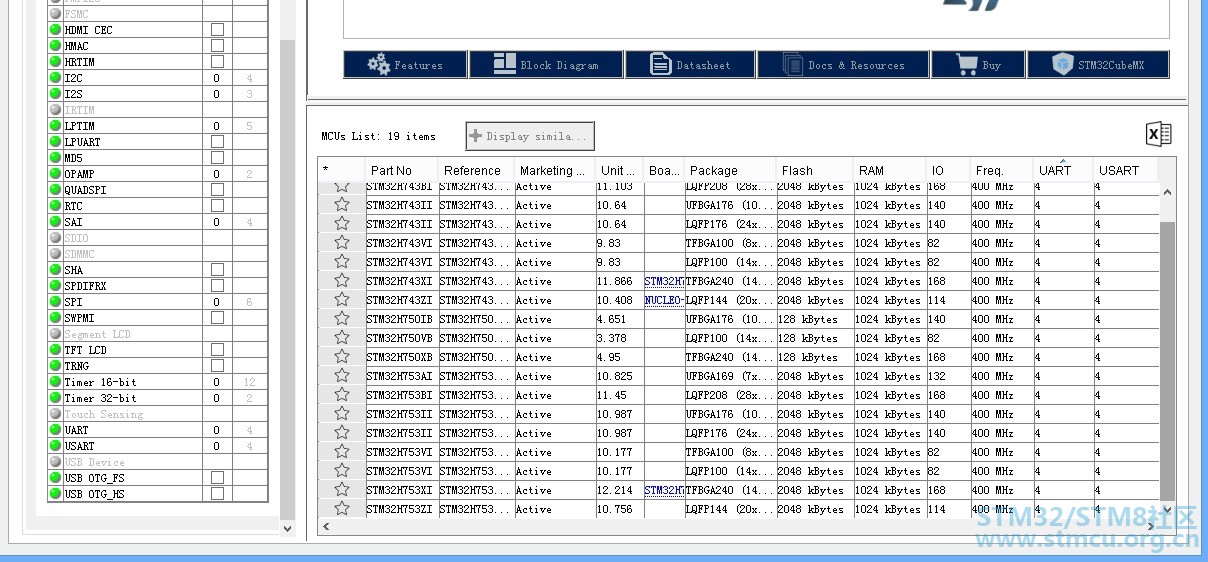Sort table by Package column
Viewport: 1208px width, 562px height.
730,170
